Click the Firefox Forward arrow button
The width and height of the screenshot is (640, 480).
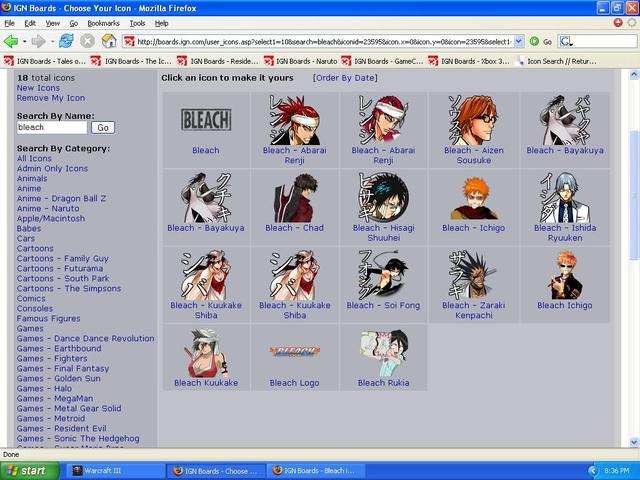(x=38, y=41)
